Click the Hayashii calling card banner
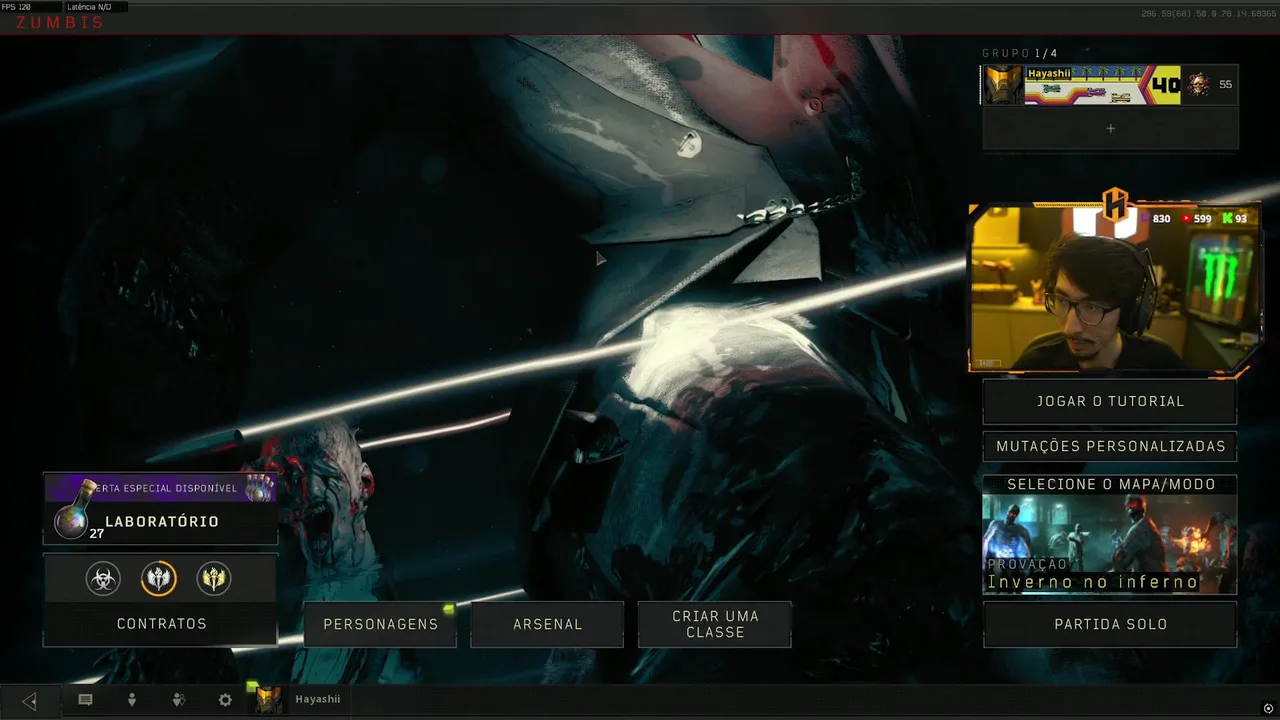Viewport: 1280px width, 720px height. 1102,85
